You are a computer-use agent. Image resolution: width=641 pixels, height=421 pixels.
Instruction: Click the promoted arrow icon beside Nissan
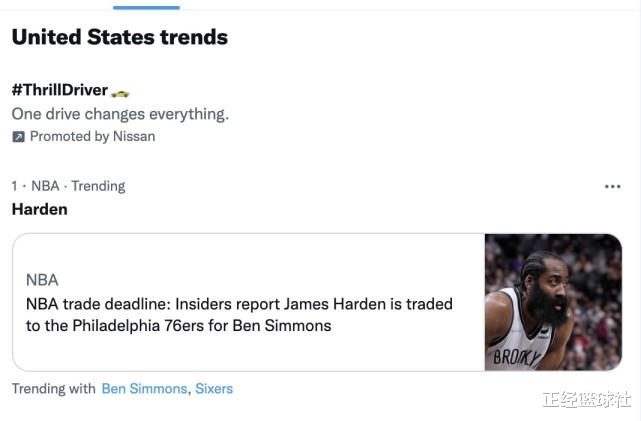point(18,137)
